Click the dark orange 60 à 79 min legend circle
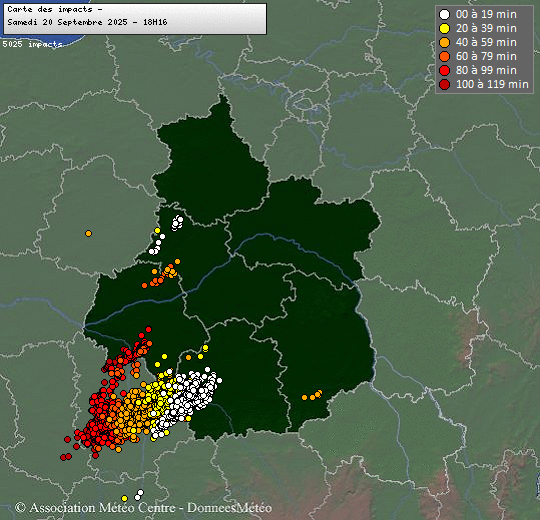The image size is (540, 520). coord(445,56)
